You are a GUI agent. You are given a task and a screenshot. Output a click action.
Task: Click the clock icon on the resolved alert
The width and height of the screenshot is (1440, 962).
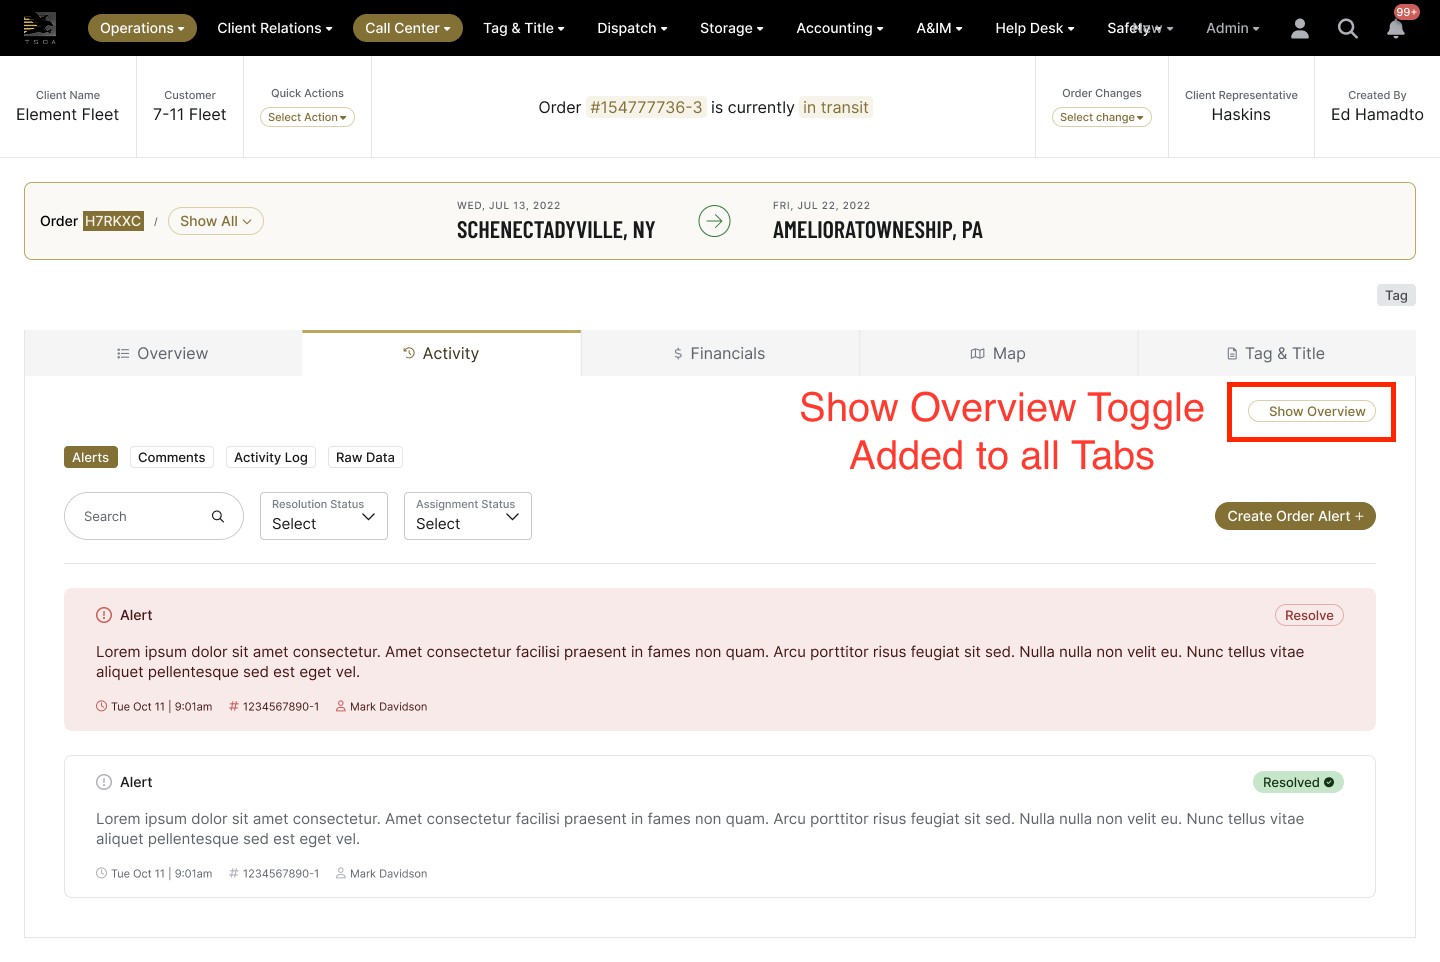coord(101,873)
